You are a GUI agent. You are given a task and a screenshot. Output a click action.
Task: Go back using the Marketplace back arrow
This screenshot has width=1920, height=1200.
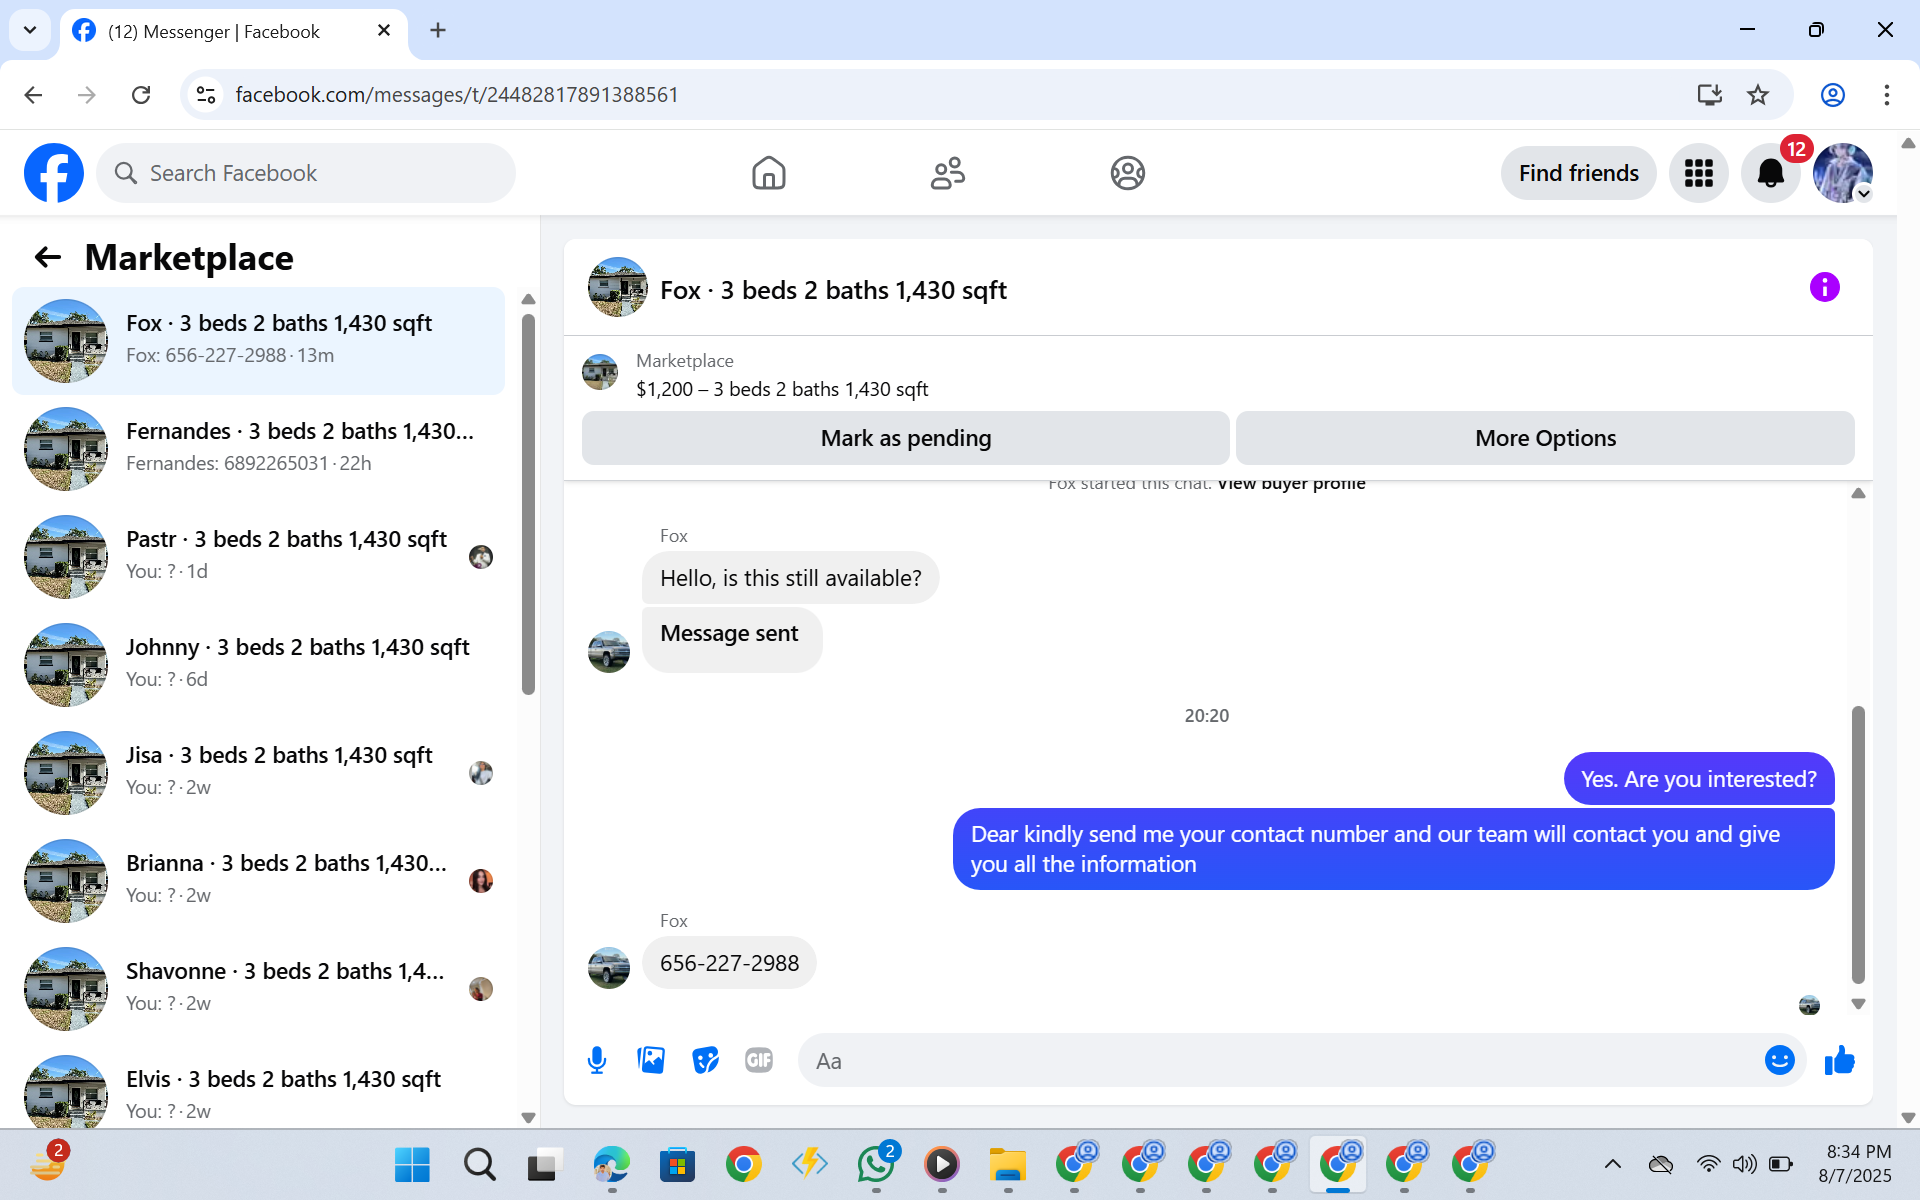[48, 257]
